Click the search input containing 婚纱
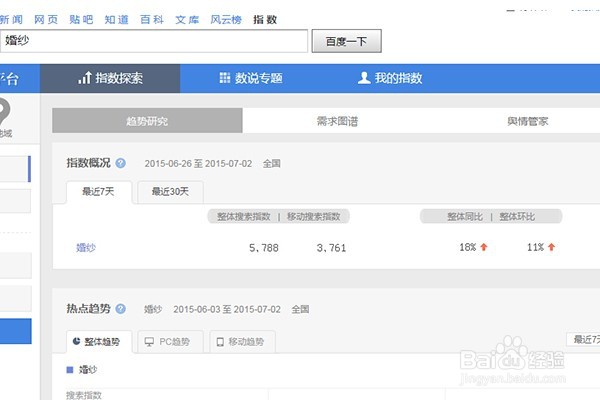The height and width of the screenshot is (400, 600). 154,41
